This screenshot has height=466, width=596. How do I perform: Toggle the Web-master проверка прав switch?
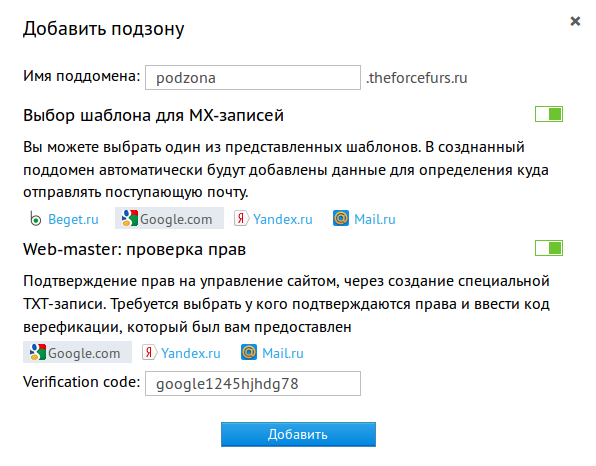coord(548,248)
